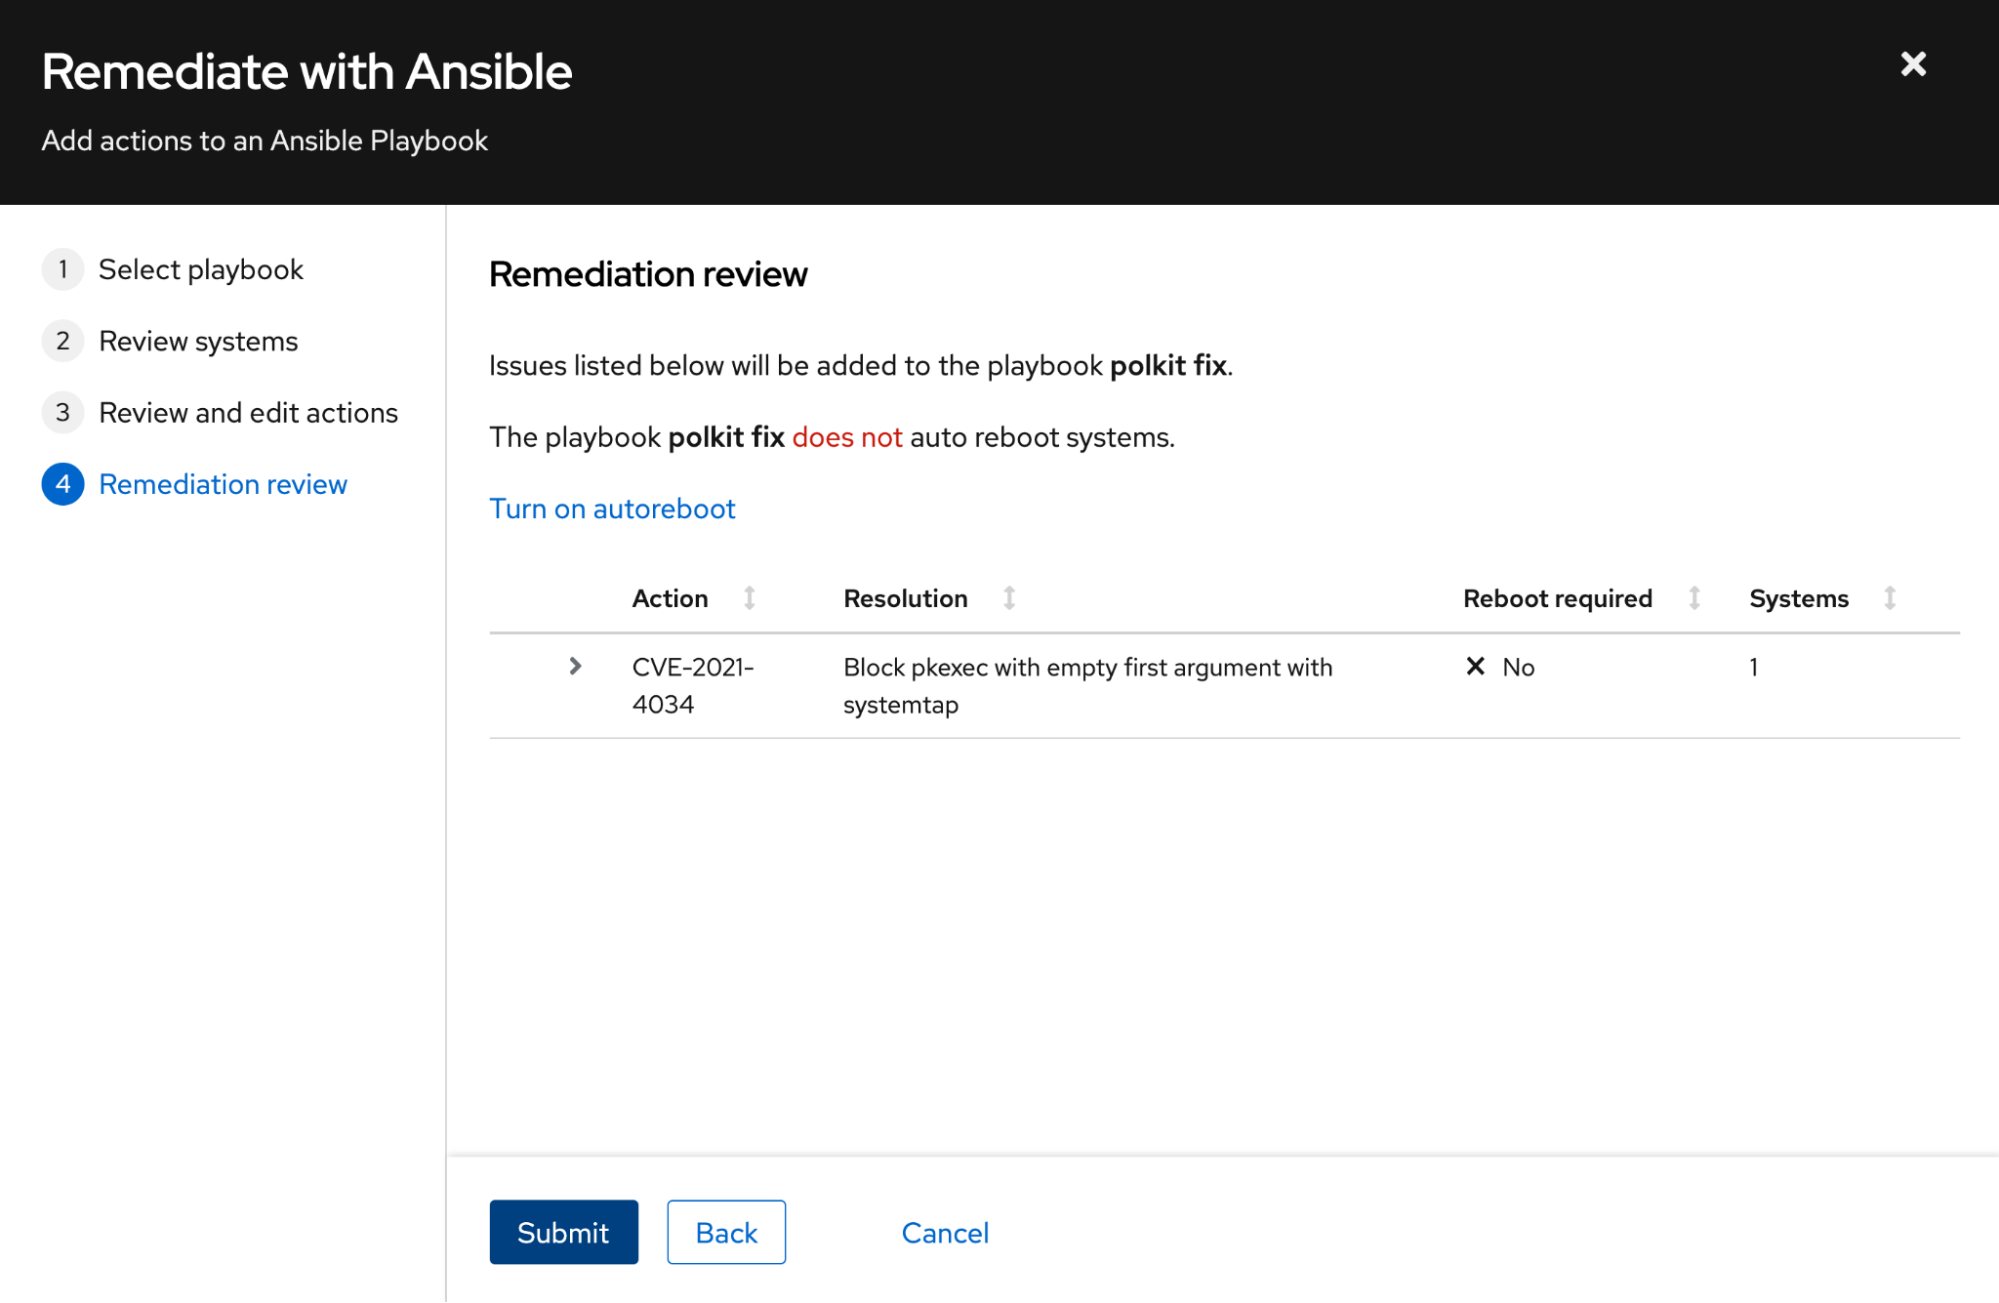This screenshot has height=1303, width=1999.
Task: Click the Systems column sort arrows
Action: pos(1889,598)
